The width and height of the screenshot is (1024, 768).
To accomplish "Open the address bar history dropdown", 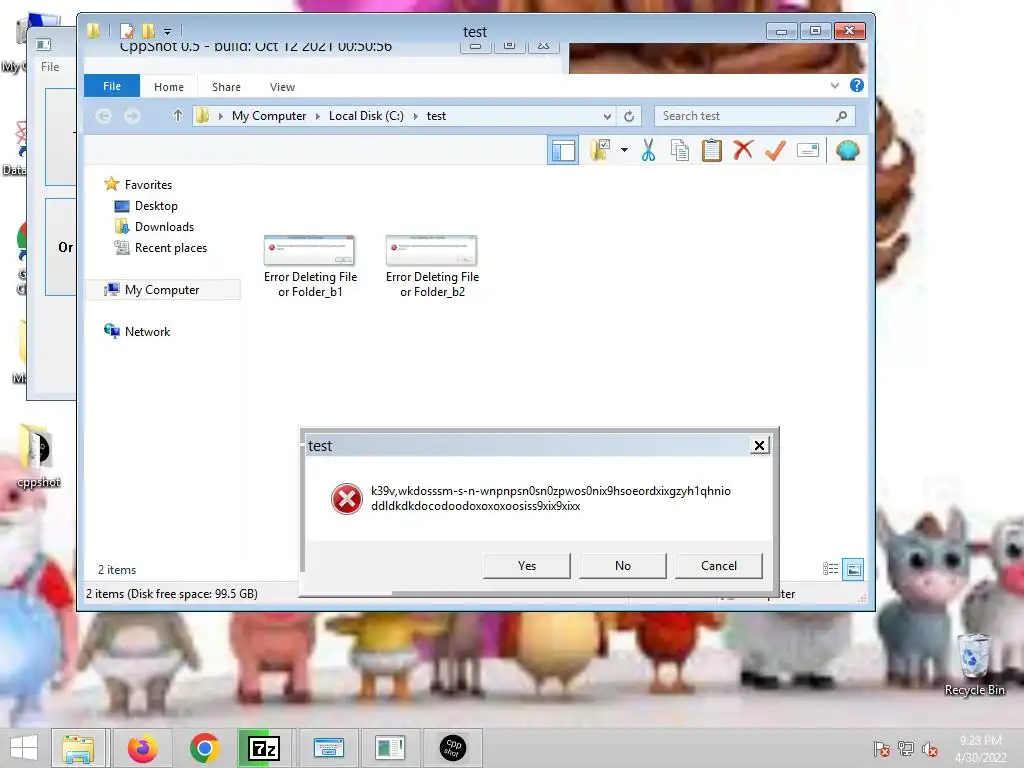I will (607, 116).
